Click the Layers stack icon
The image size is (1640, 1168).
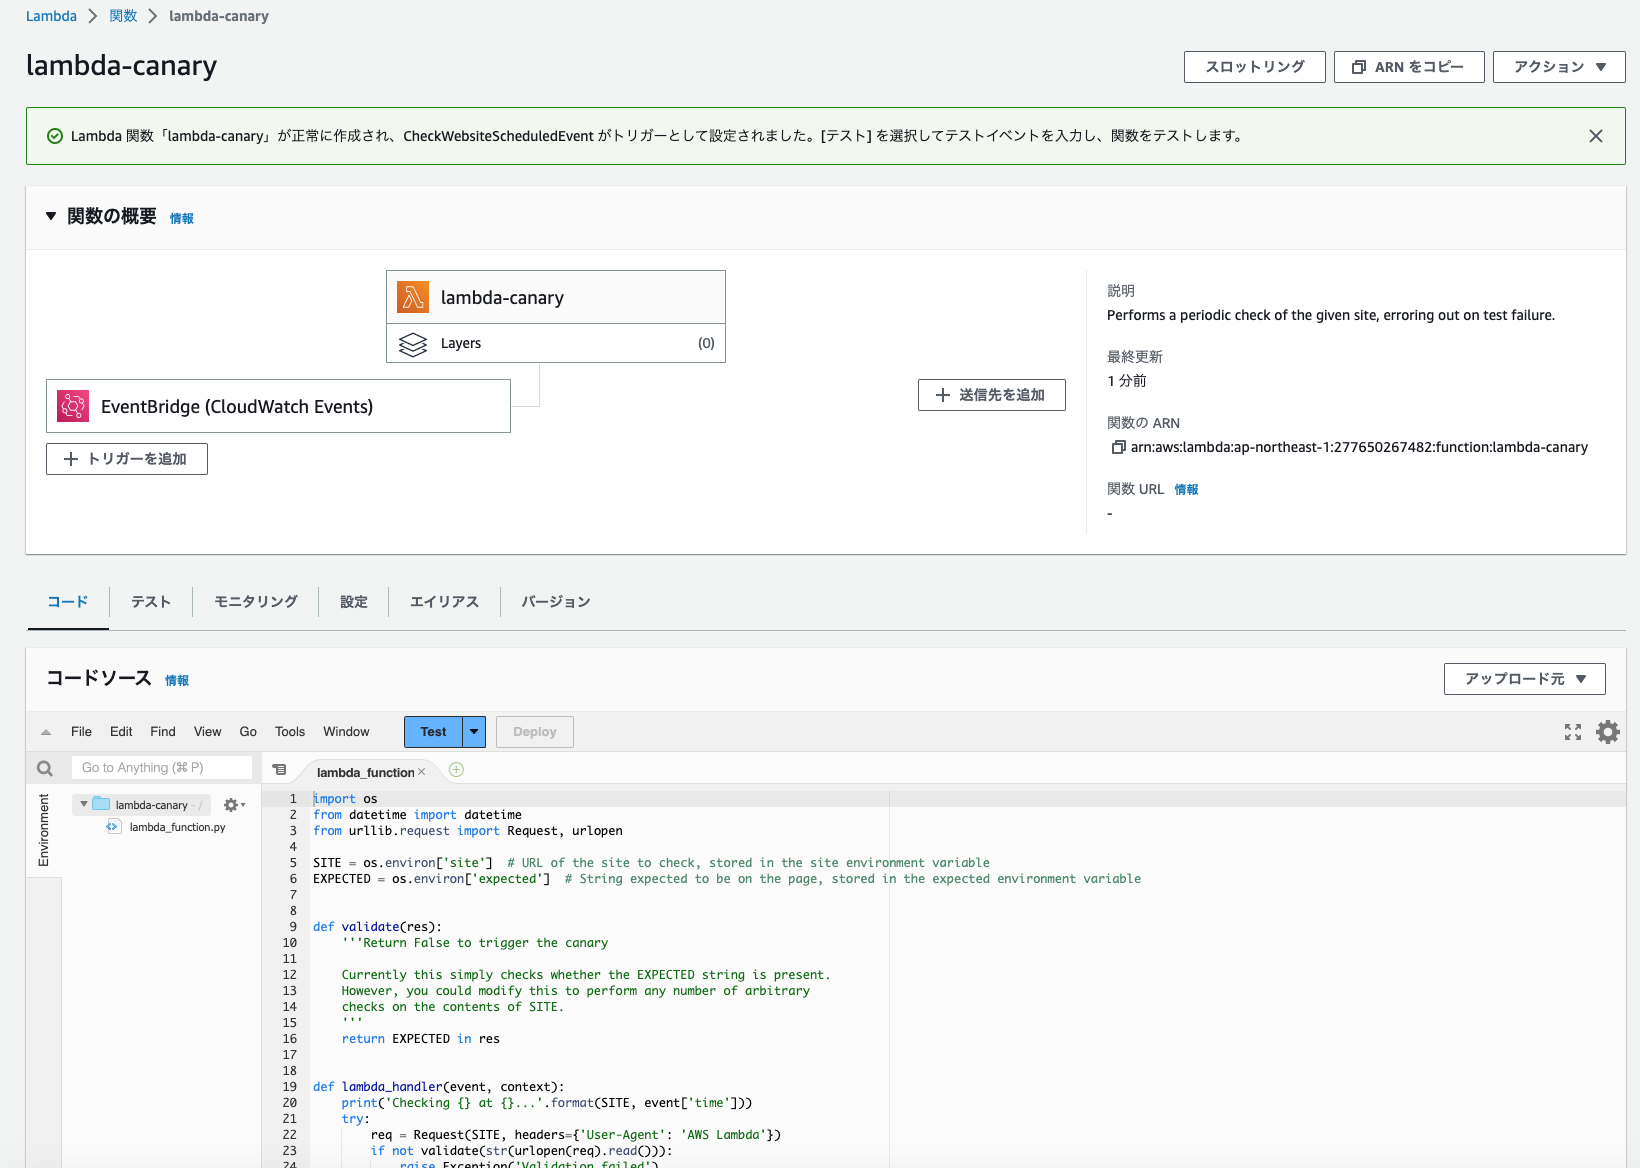pos(413,344)
